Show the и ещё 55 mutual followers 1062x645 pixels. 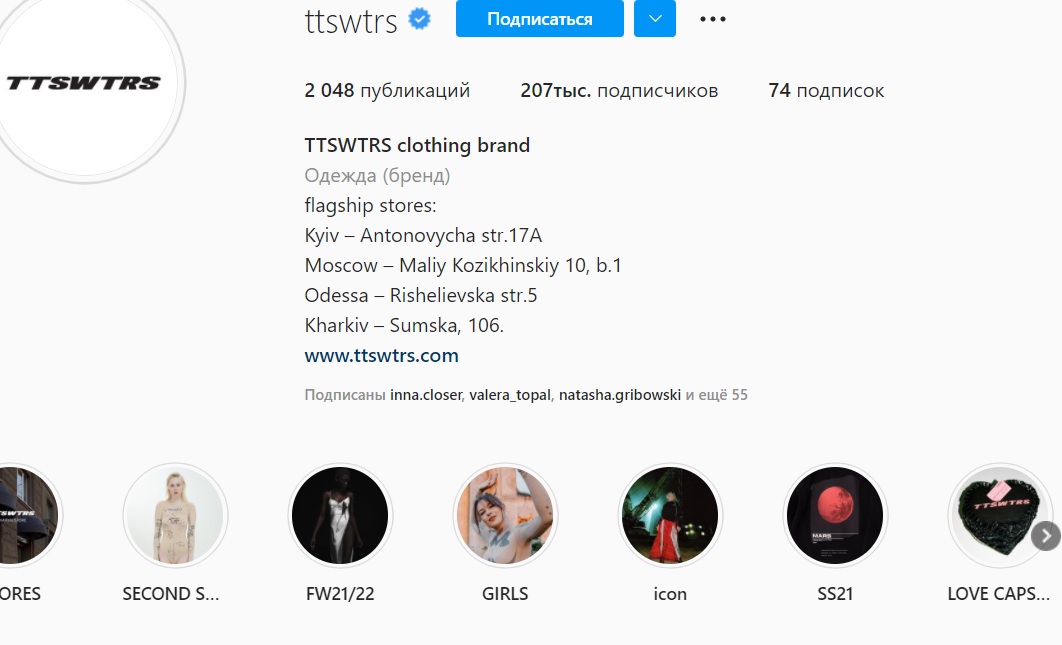point(717,395)
